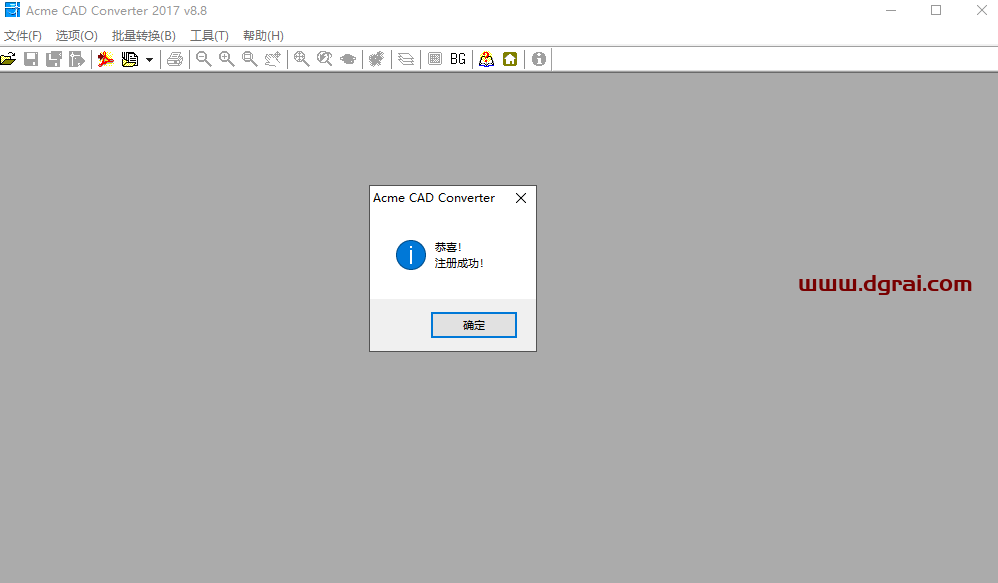Click the Zoom previous magnifier icon
The image size is (998, 583).
pyautogui.click(x=325, y=59)
